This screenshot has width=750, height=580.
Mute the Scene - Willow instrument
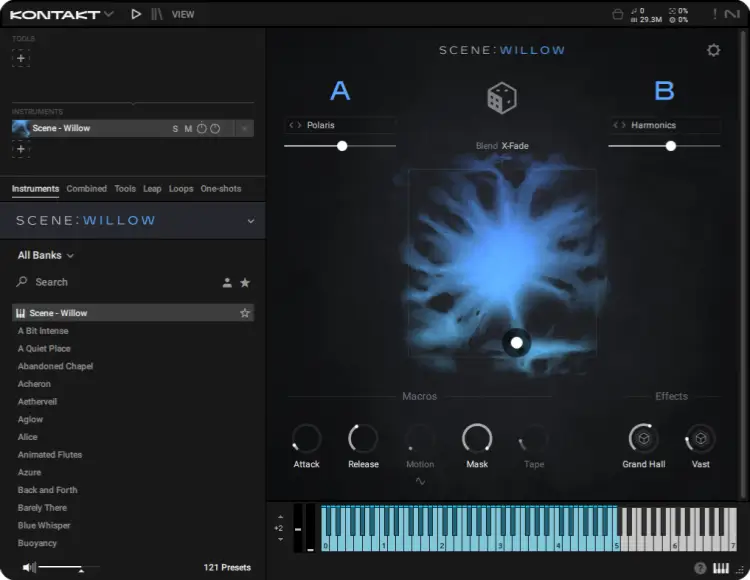click(x=188, y=129)
